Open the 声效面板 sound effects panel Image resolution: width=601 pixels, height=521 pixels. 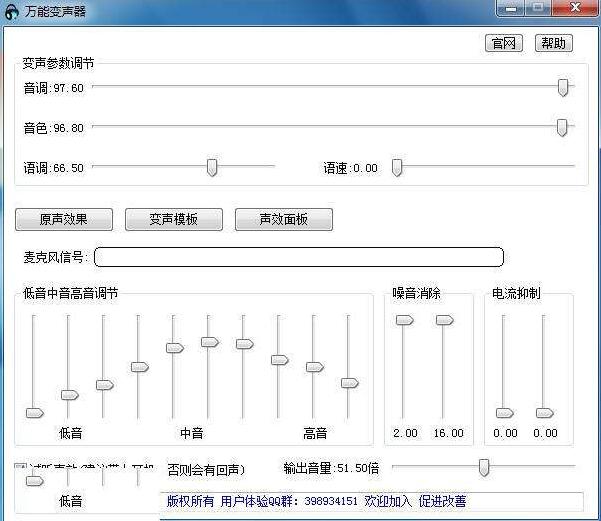click(x=284, y=219)
